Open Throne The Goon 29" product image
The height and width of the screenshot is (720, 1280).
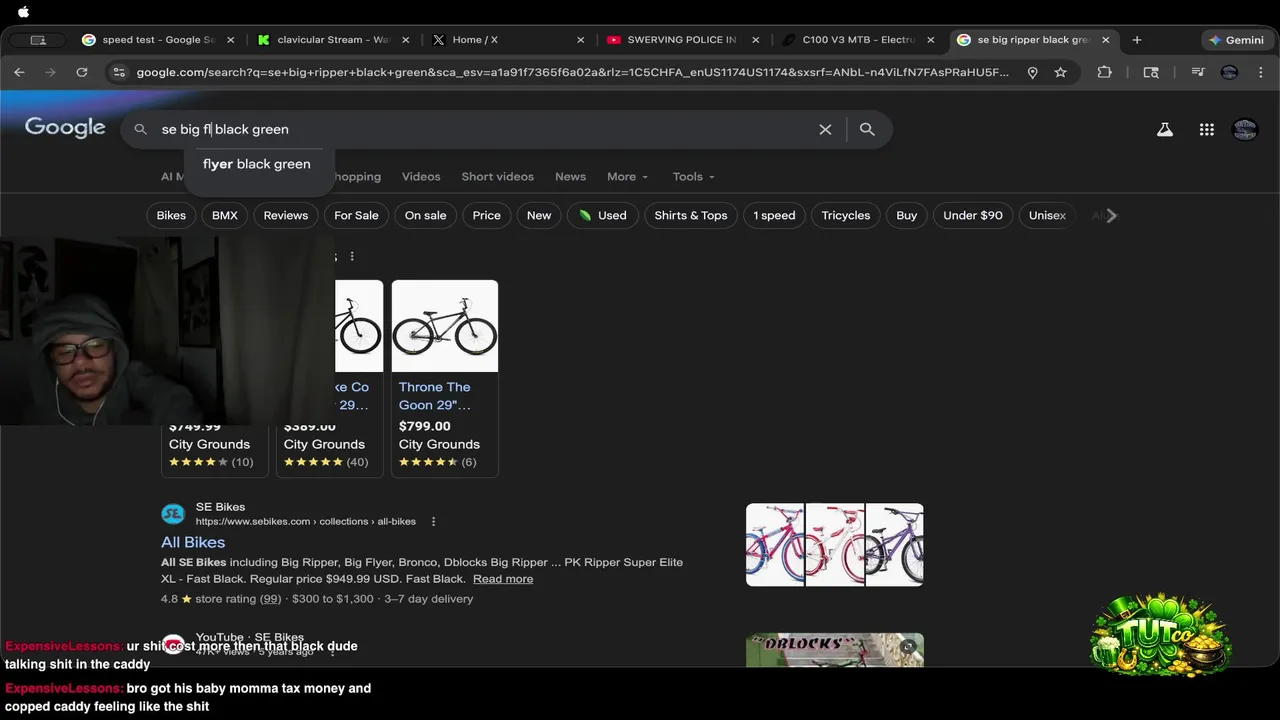pos(445,326)
